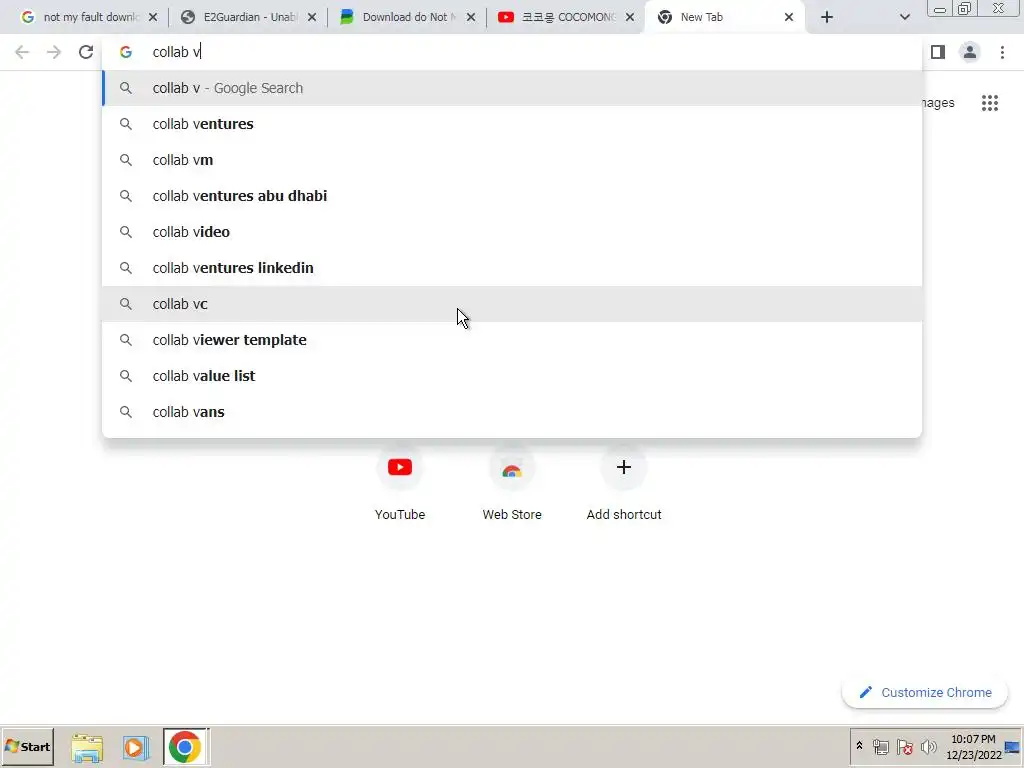Choose 'collab viewer template' suggestion
The width and height of the screenshot is (1024, 768).
tap(512, 340)
